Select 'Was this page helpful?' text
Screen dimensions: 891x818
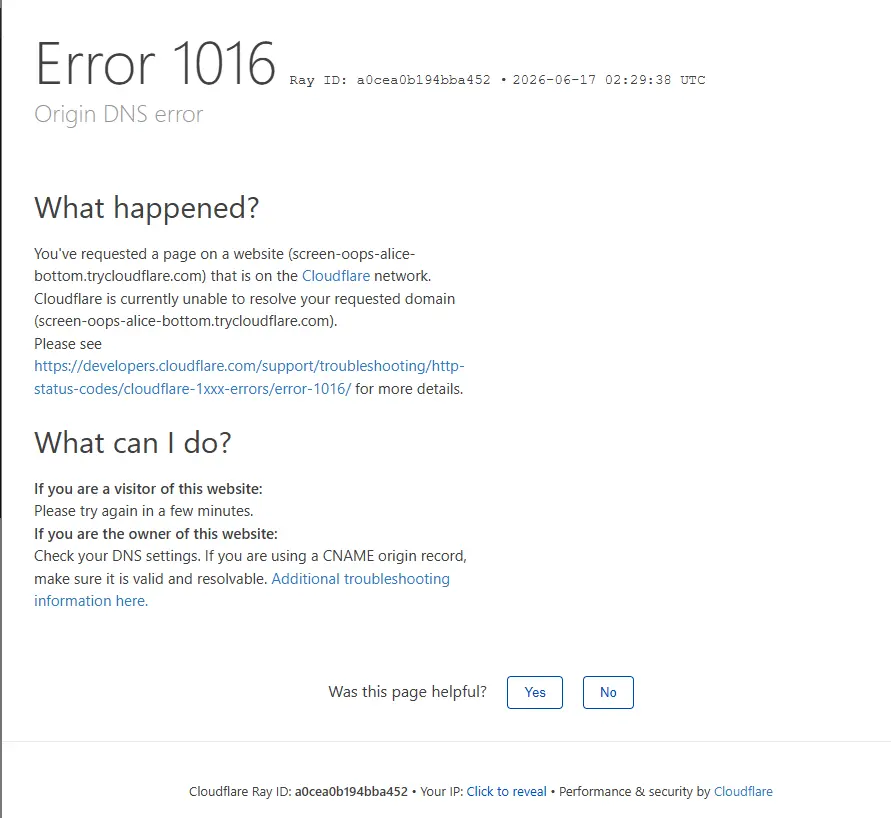(x=407, y=692)
